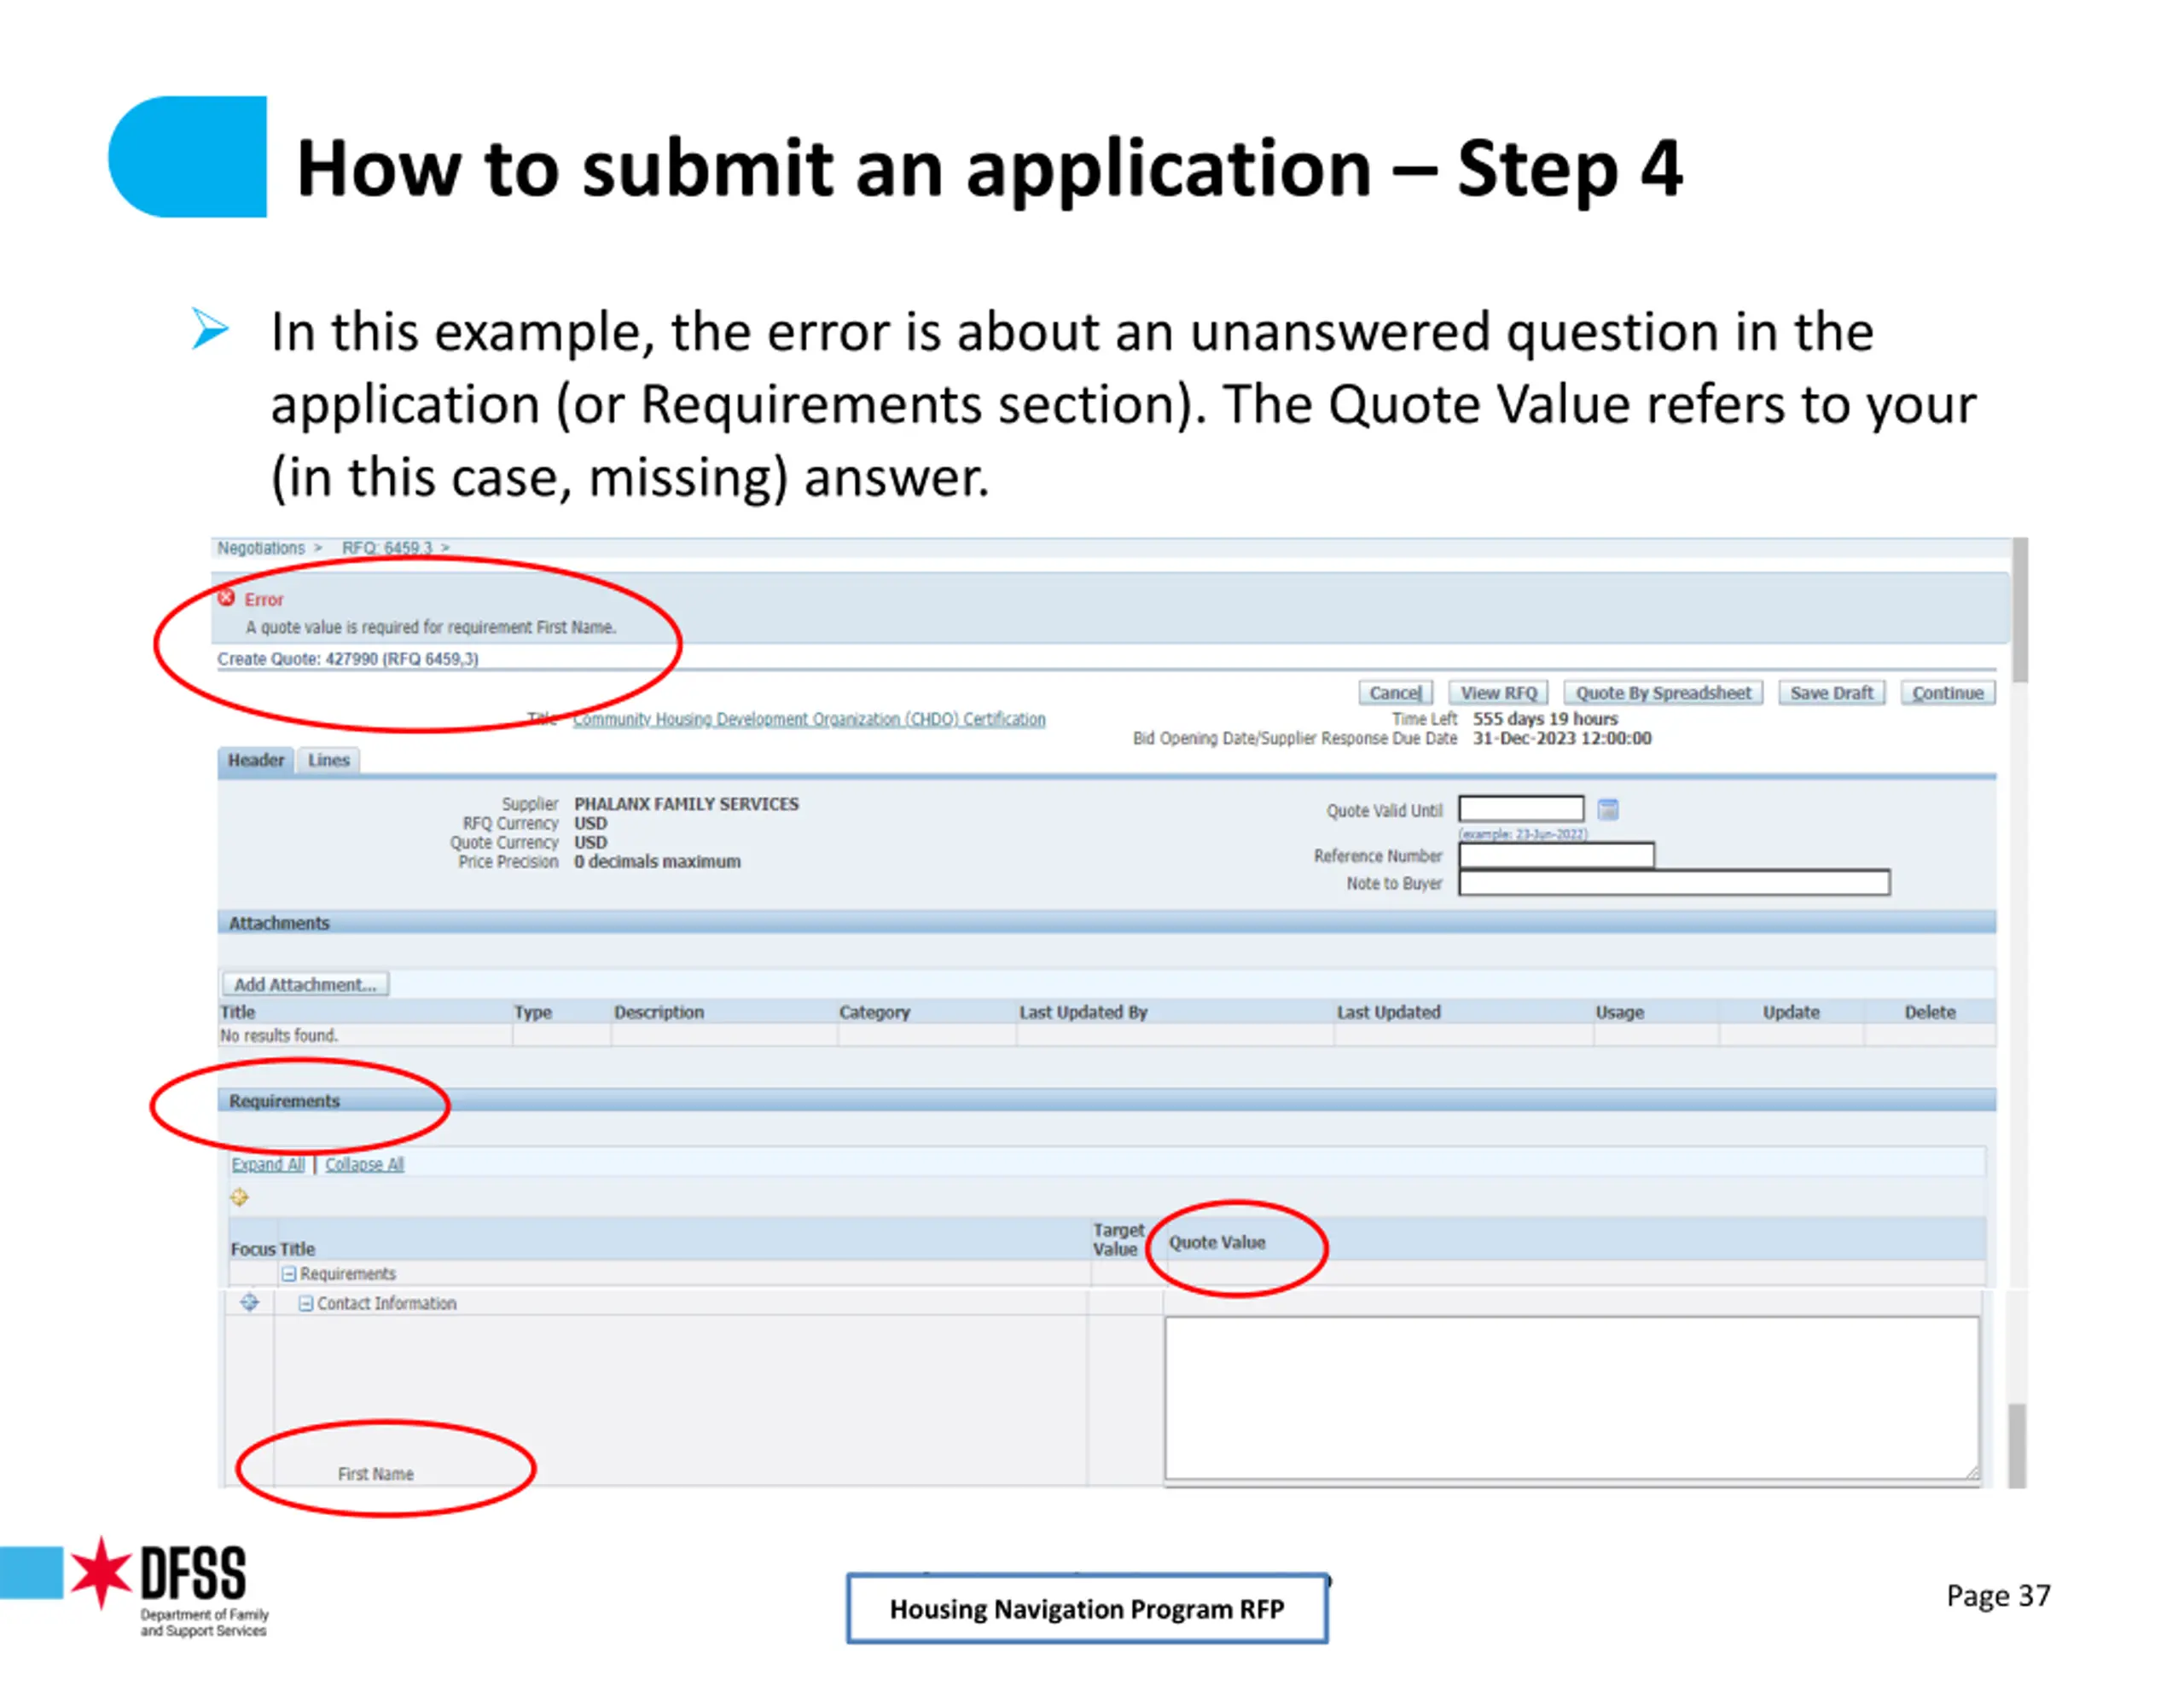The height and width of the screenshot is (1687, 2184).
Task: Click the PHALANX FAMILY SERVICES supplier name
Action: click(686, 803)
